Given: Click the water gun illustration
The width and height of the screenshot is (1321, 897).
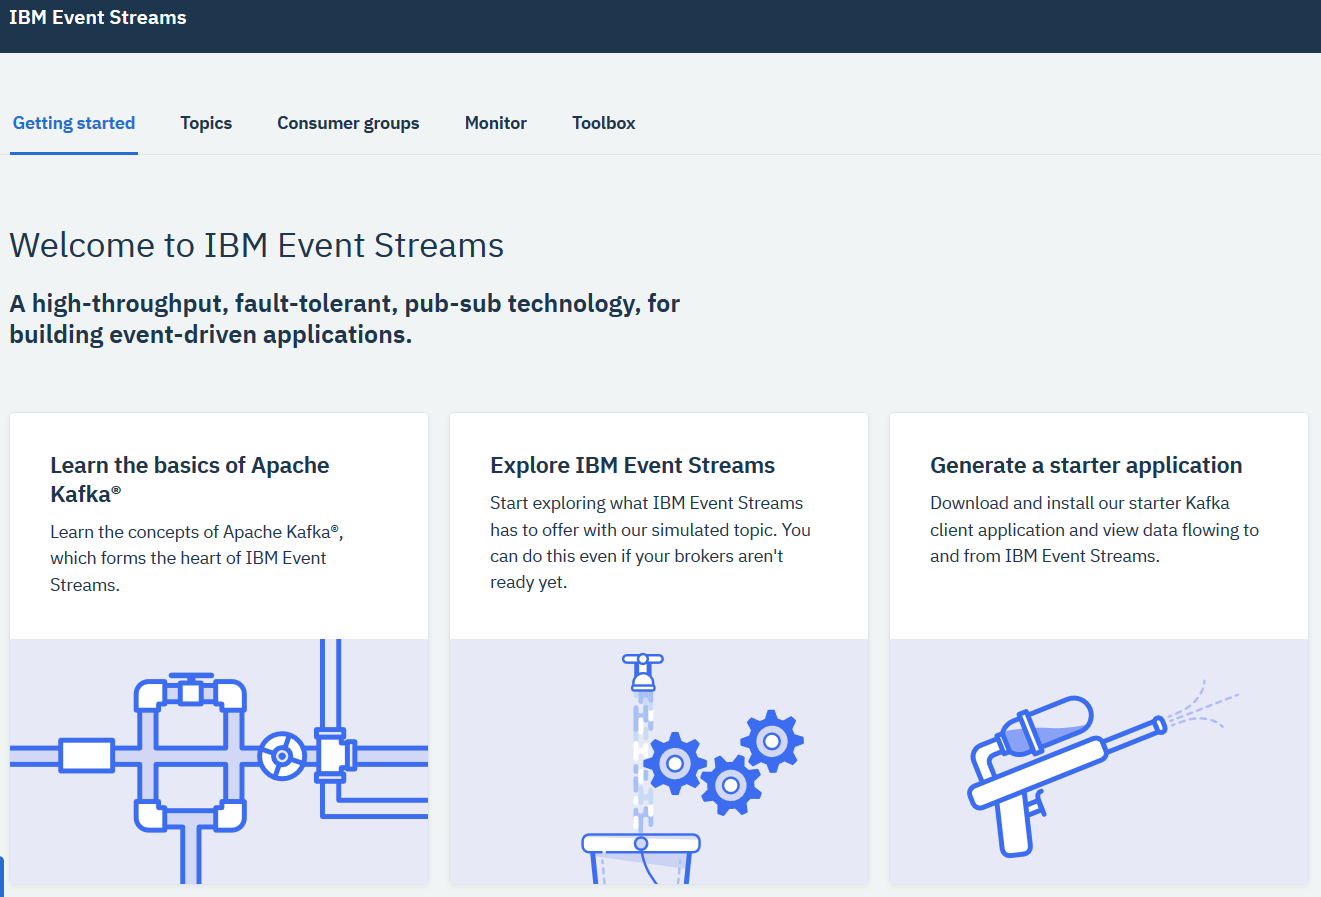Looking at the screenshot, I should [1099, 761].
